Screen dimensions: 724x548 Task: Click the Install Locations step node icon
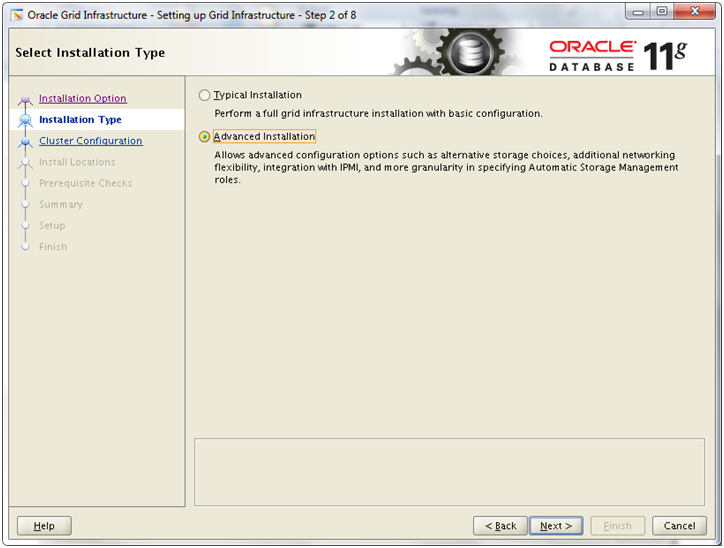pyautogui.click(x=25, y=163)
